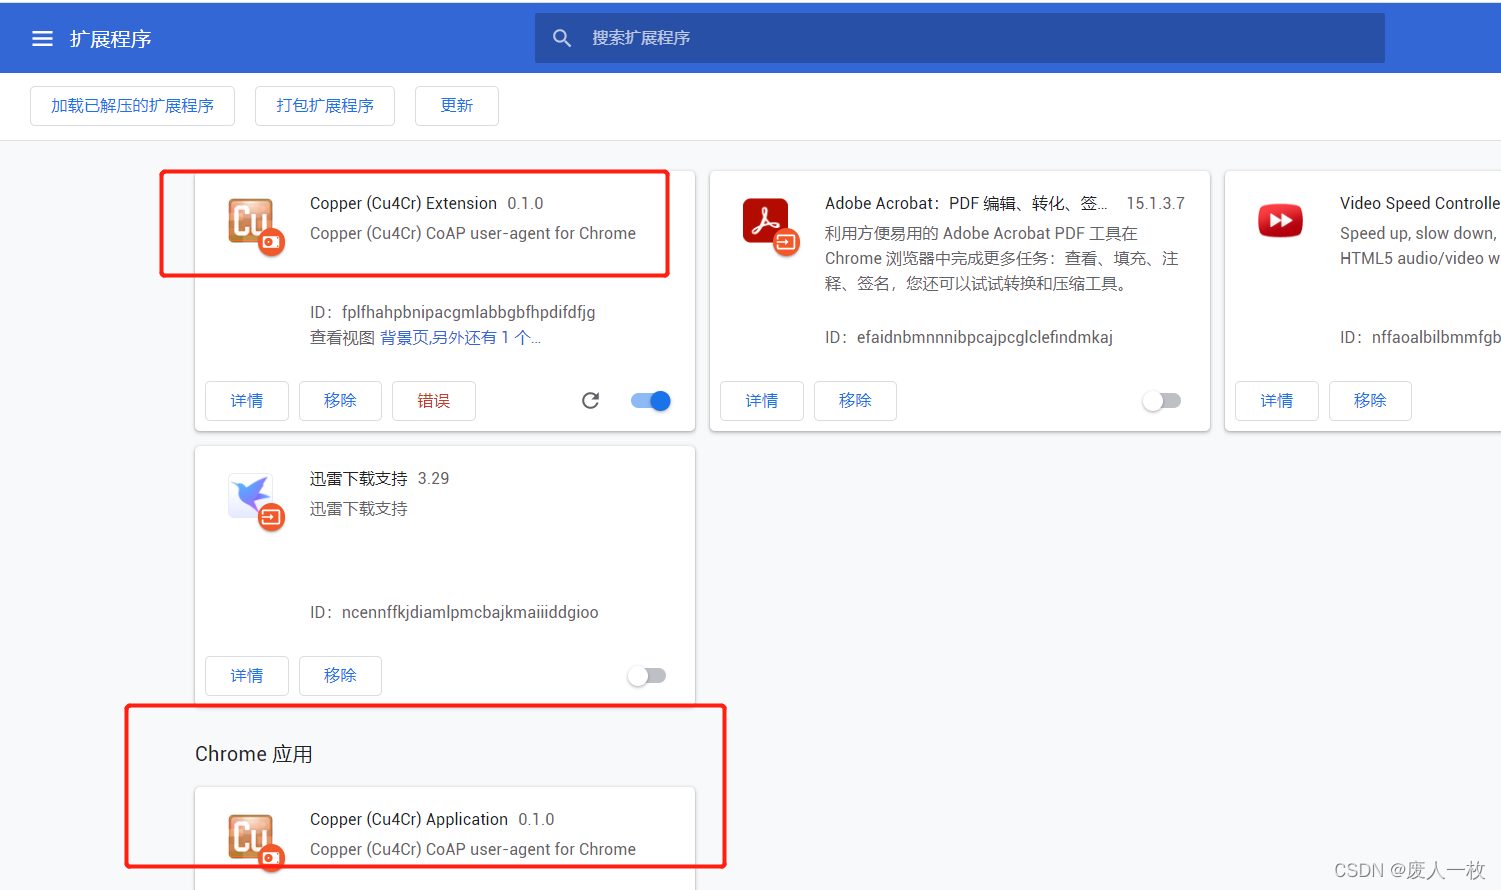This screenshot has width=1501, height=890.
Task: Click the Video Speed Controller extension icon
Action: point(1280,220)
